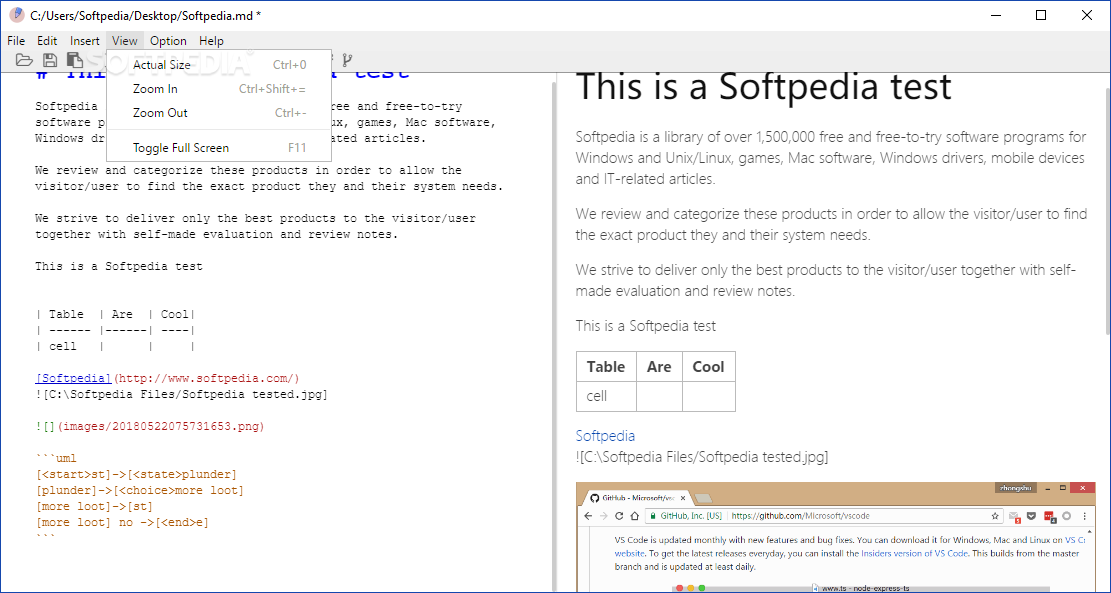Screen dimensions: 1111x593
Task: Click the (http://www.softpedia.com/) URL text
Action: [x=206, y=378]
